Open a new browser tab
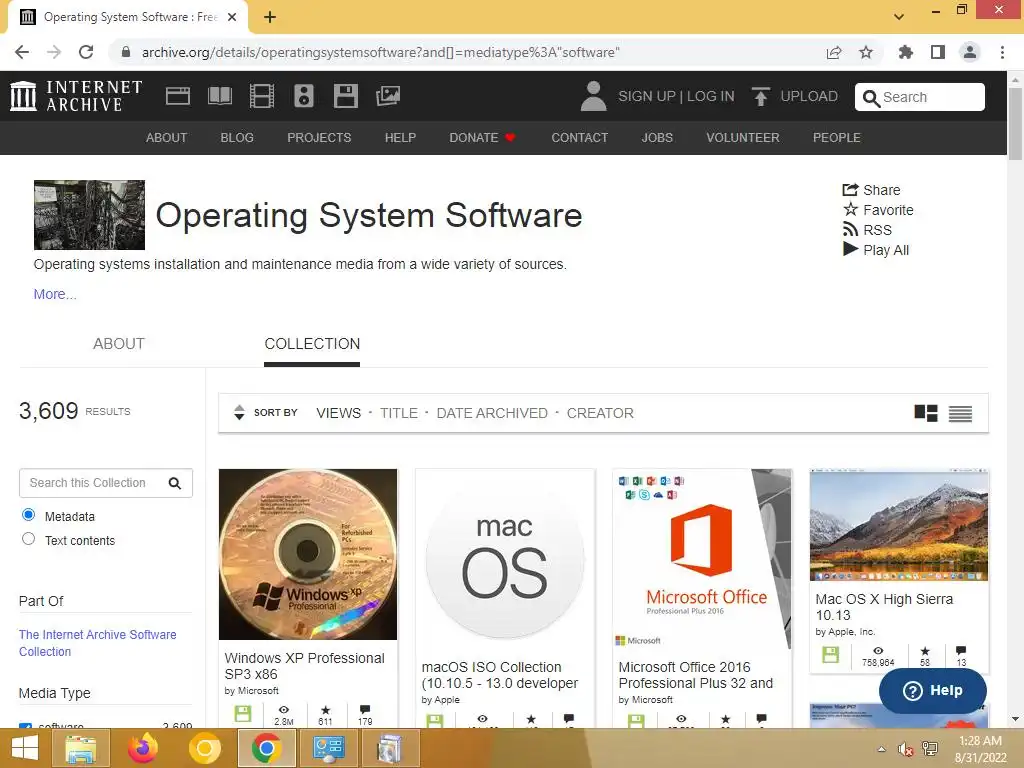 tap(270, 17)
